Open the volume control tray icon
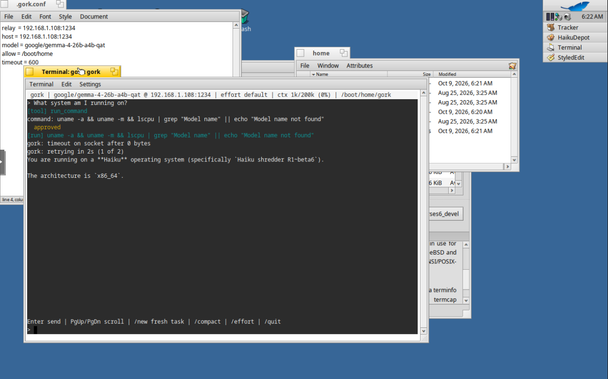 [567, 17]
